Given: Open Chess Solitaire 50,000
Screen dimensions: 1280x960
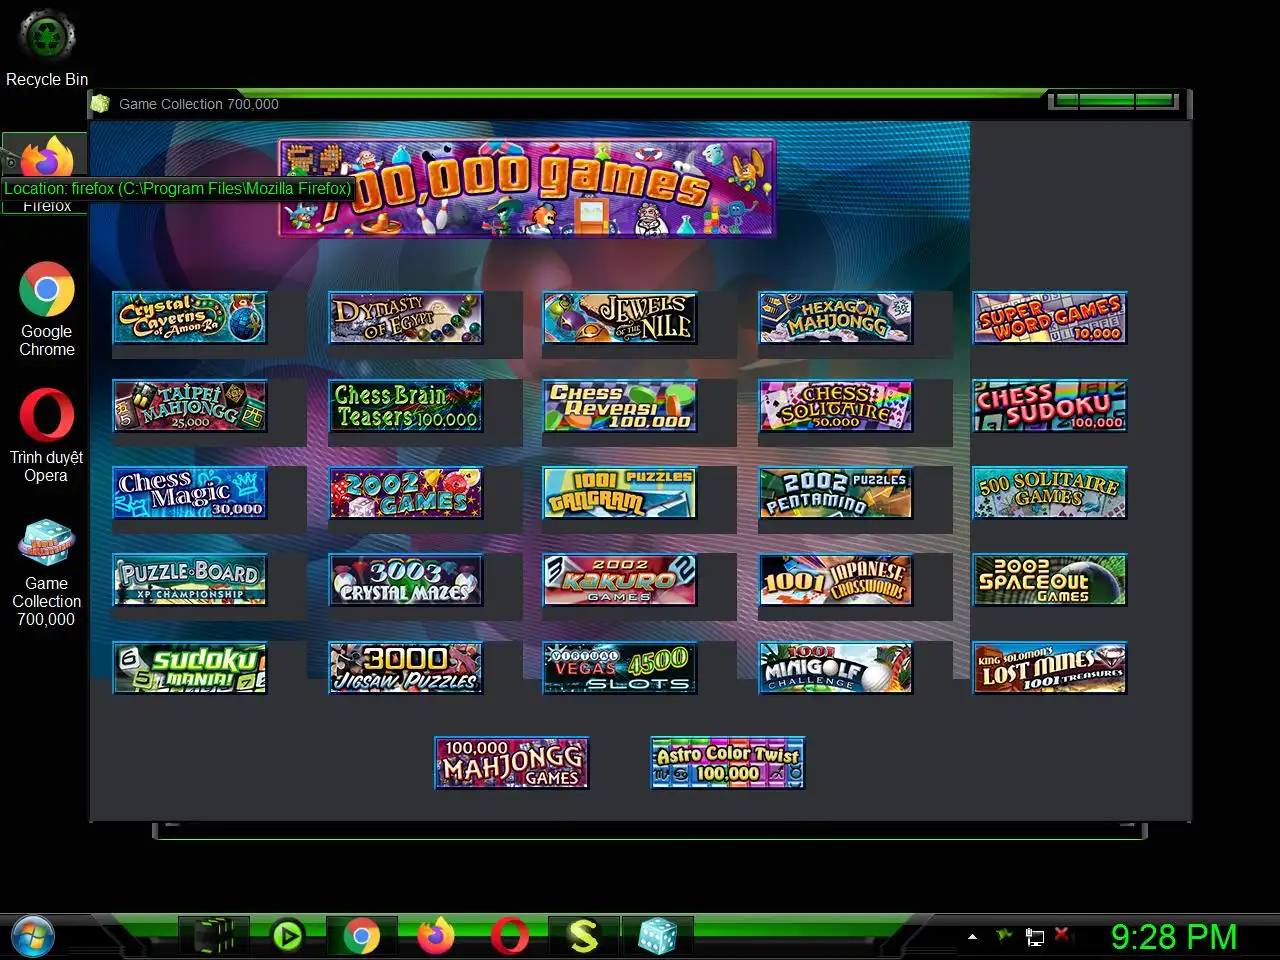Looking at the screenshot, I should 836,406.
